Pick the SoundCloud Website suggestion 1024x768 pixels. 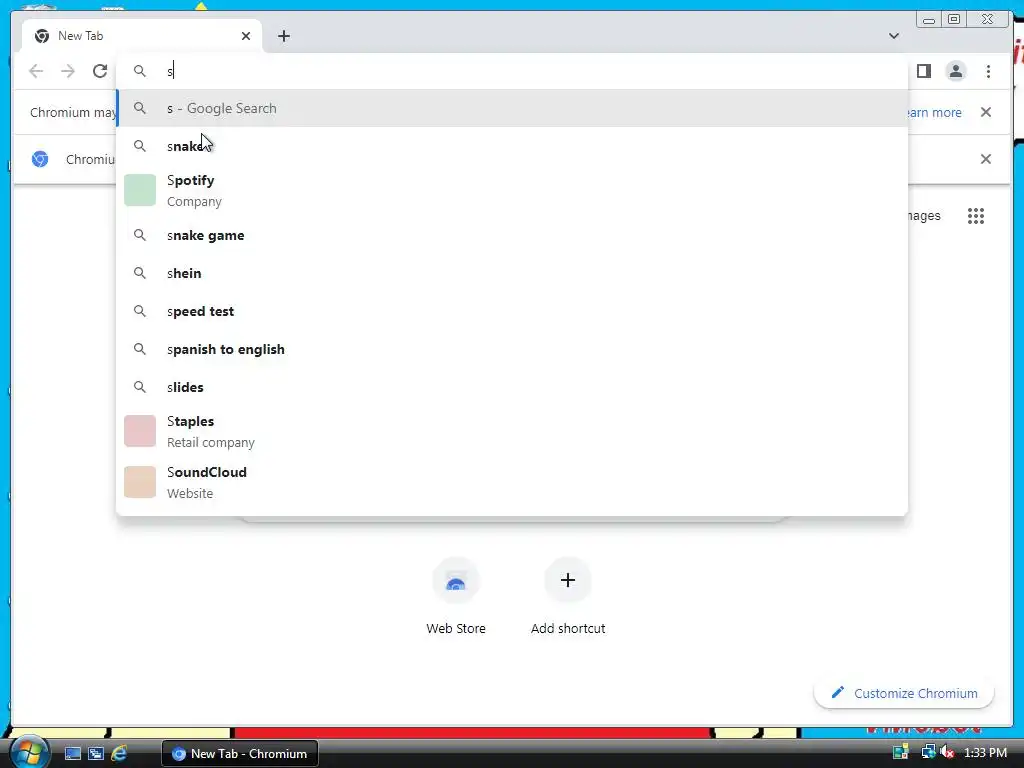(x=512, y=482)
